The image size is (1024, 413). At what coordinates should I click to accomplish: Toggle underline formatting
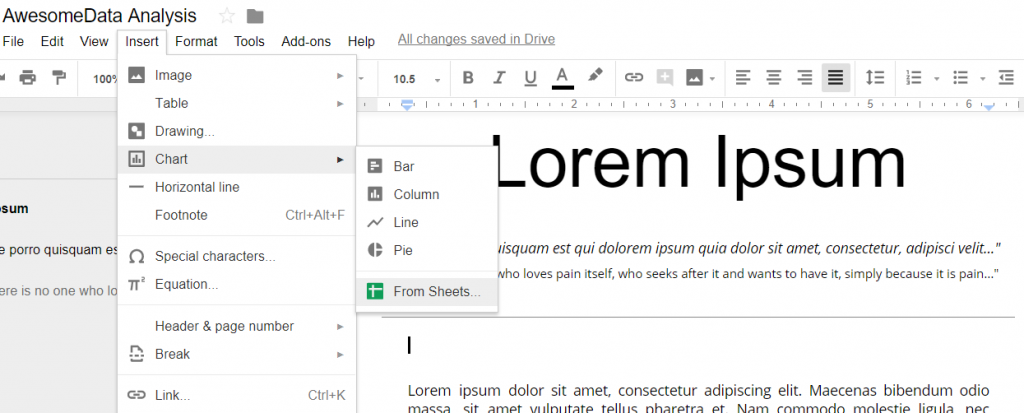pos(530,78)
